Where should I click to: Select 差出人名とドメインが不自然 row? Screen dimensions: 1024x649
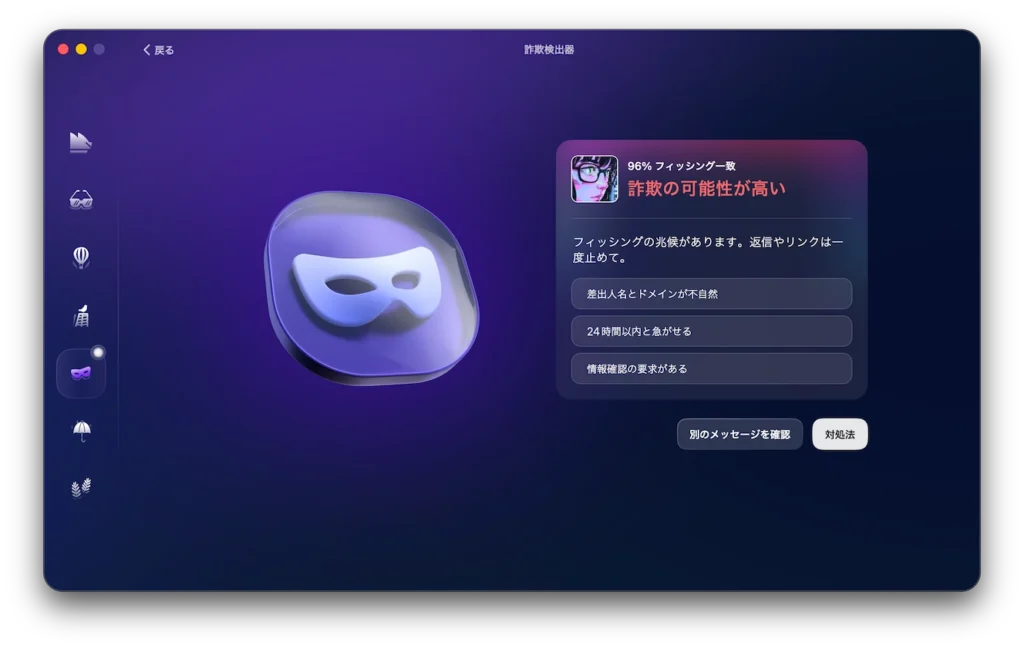(x=711, y=294)
